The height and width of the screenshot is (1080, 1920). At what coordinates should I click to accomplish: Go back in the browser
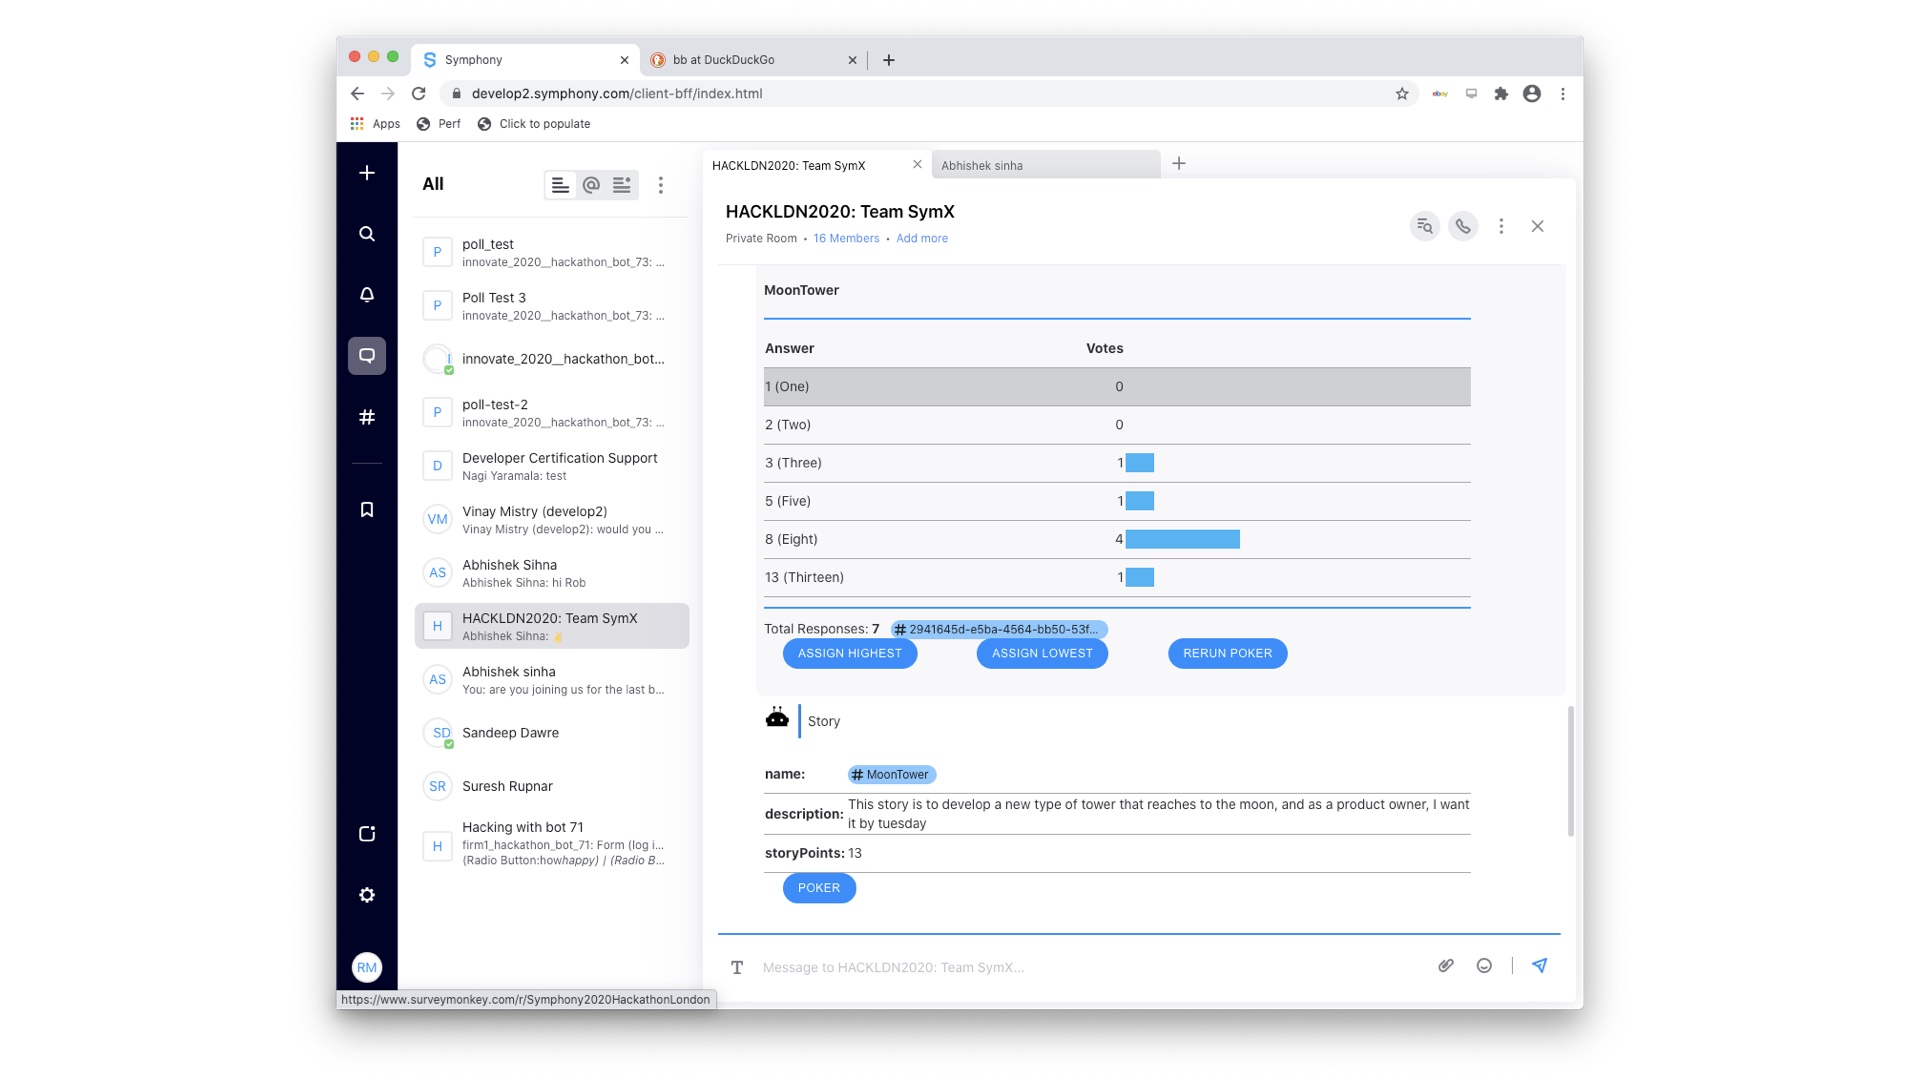(x=357, y=93)
